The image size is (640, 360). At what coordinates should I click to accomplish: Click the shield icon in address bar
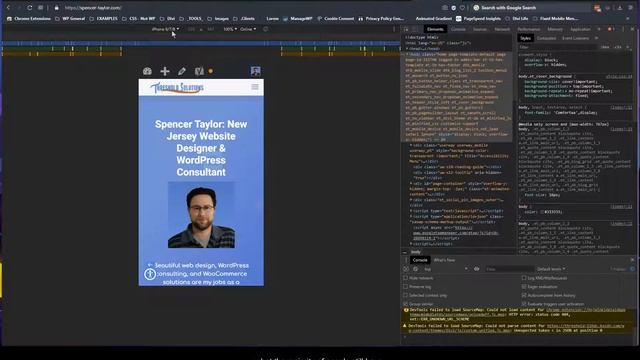pyautogui.click(x=453, y=8)
